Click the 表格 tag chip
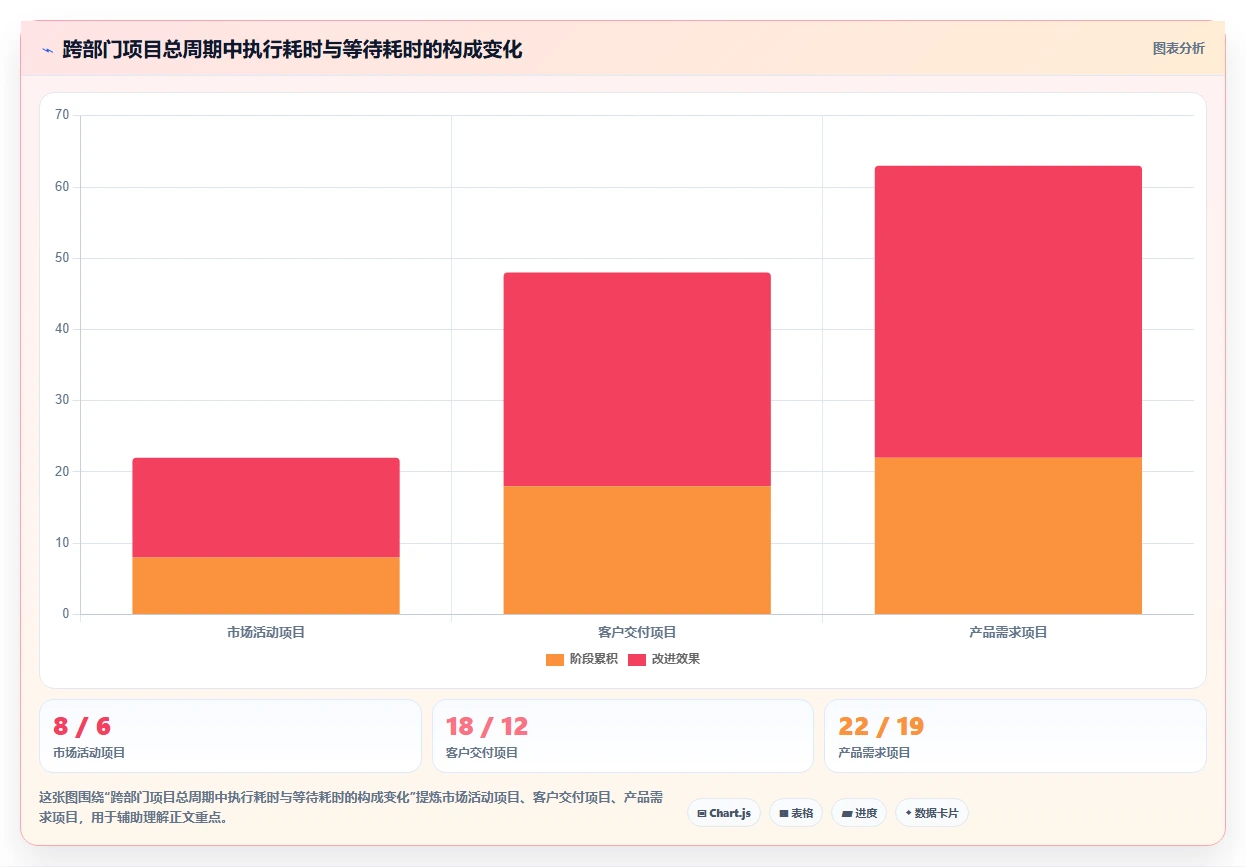 (x=796, y=813)
